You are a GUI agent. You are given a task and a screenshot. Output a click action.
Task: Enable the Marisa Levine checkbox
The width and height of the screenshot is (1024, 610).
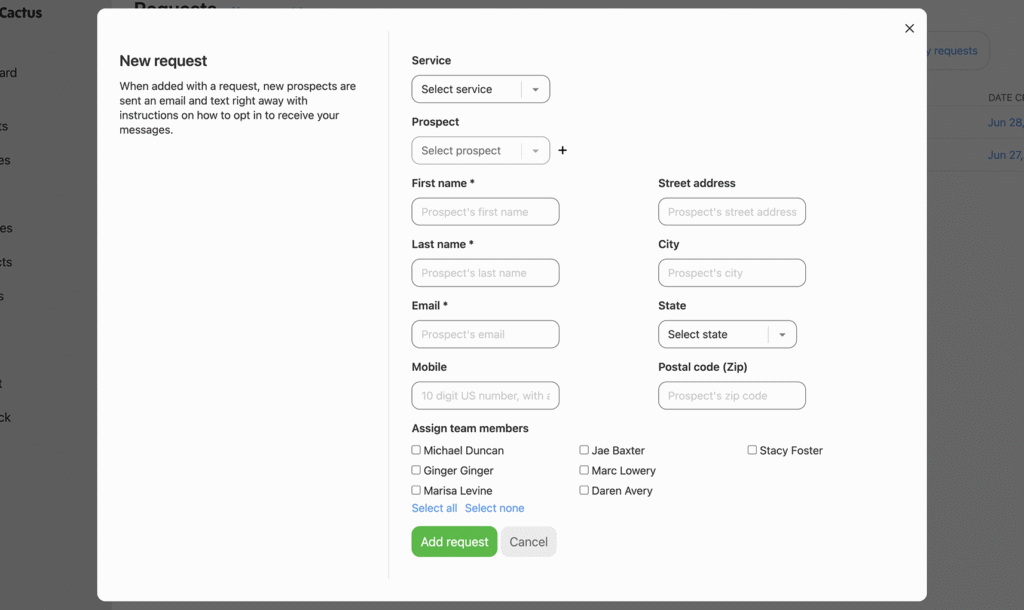(x=416, y=491)
